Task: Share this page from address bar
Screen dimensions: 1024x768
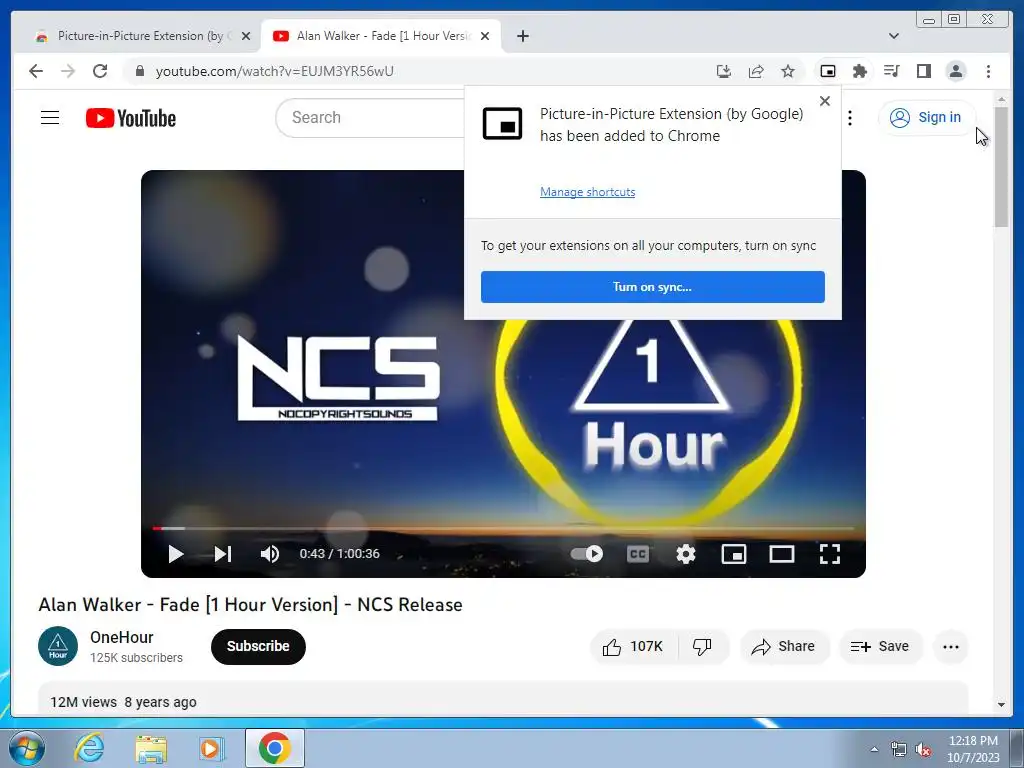Action: 756,71
